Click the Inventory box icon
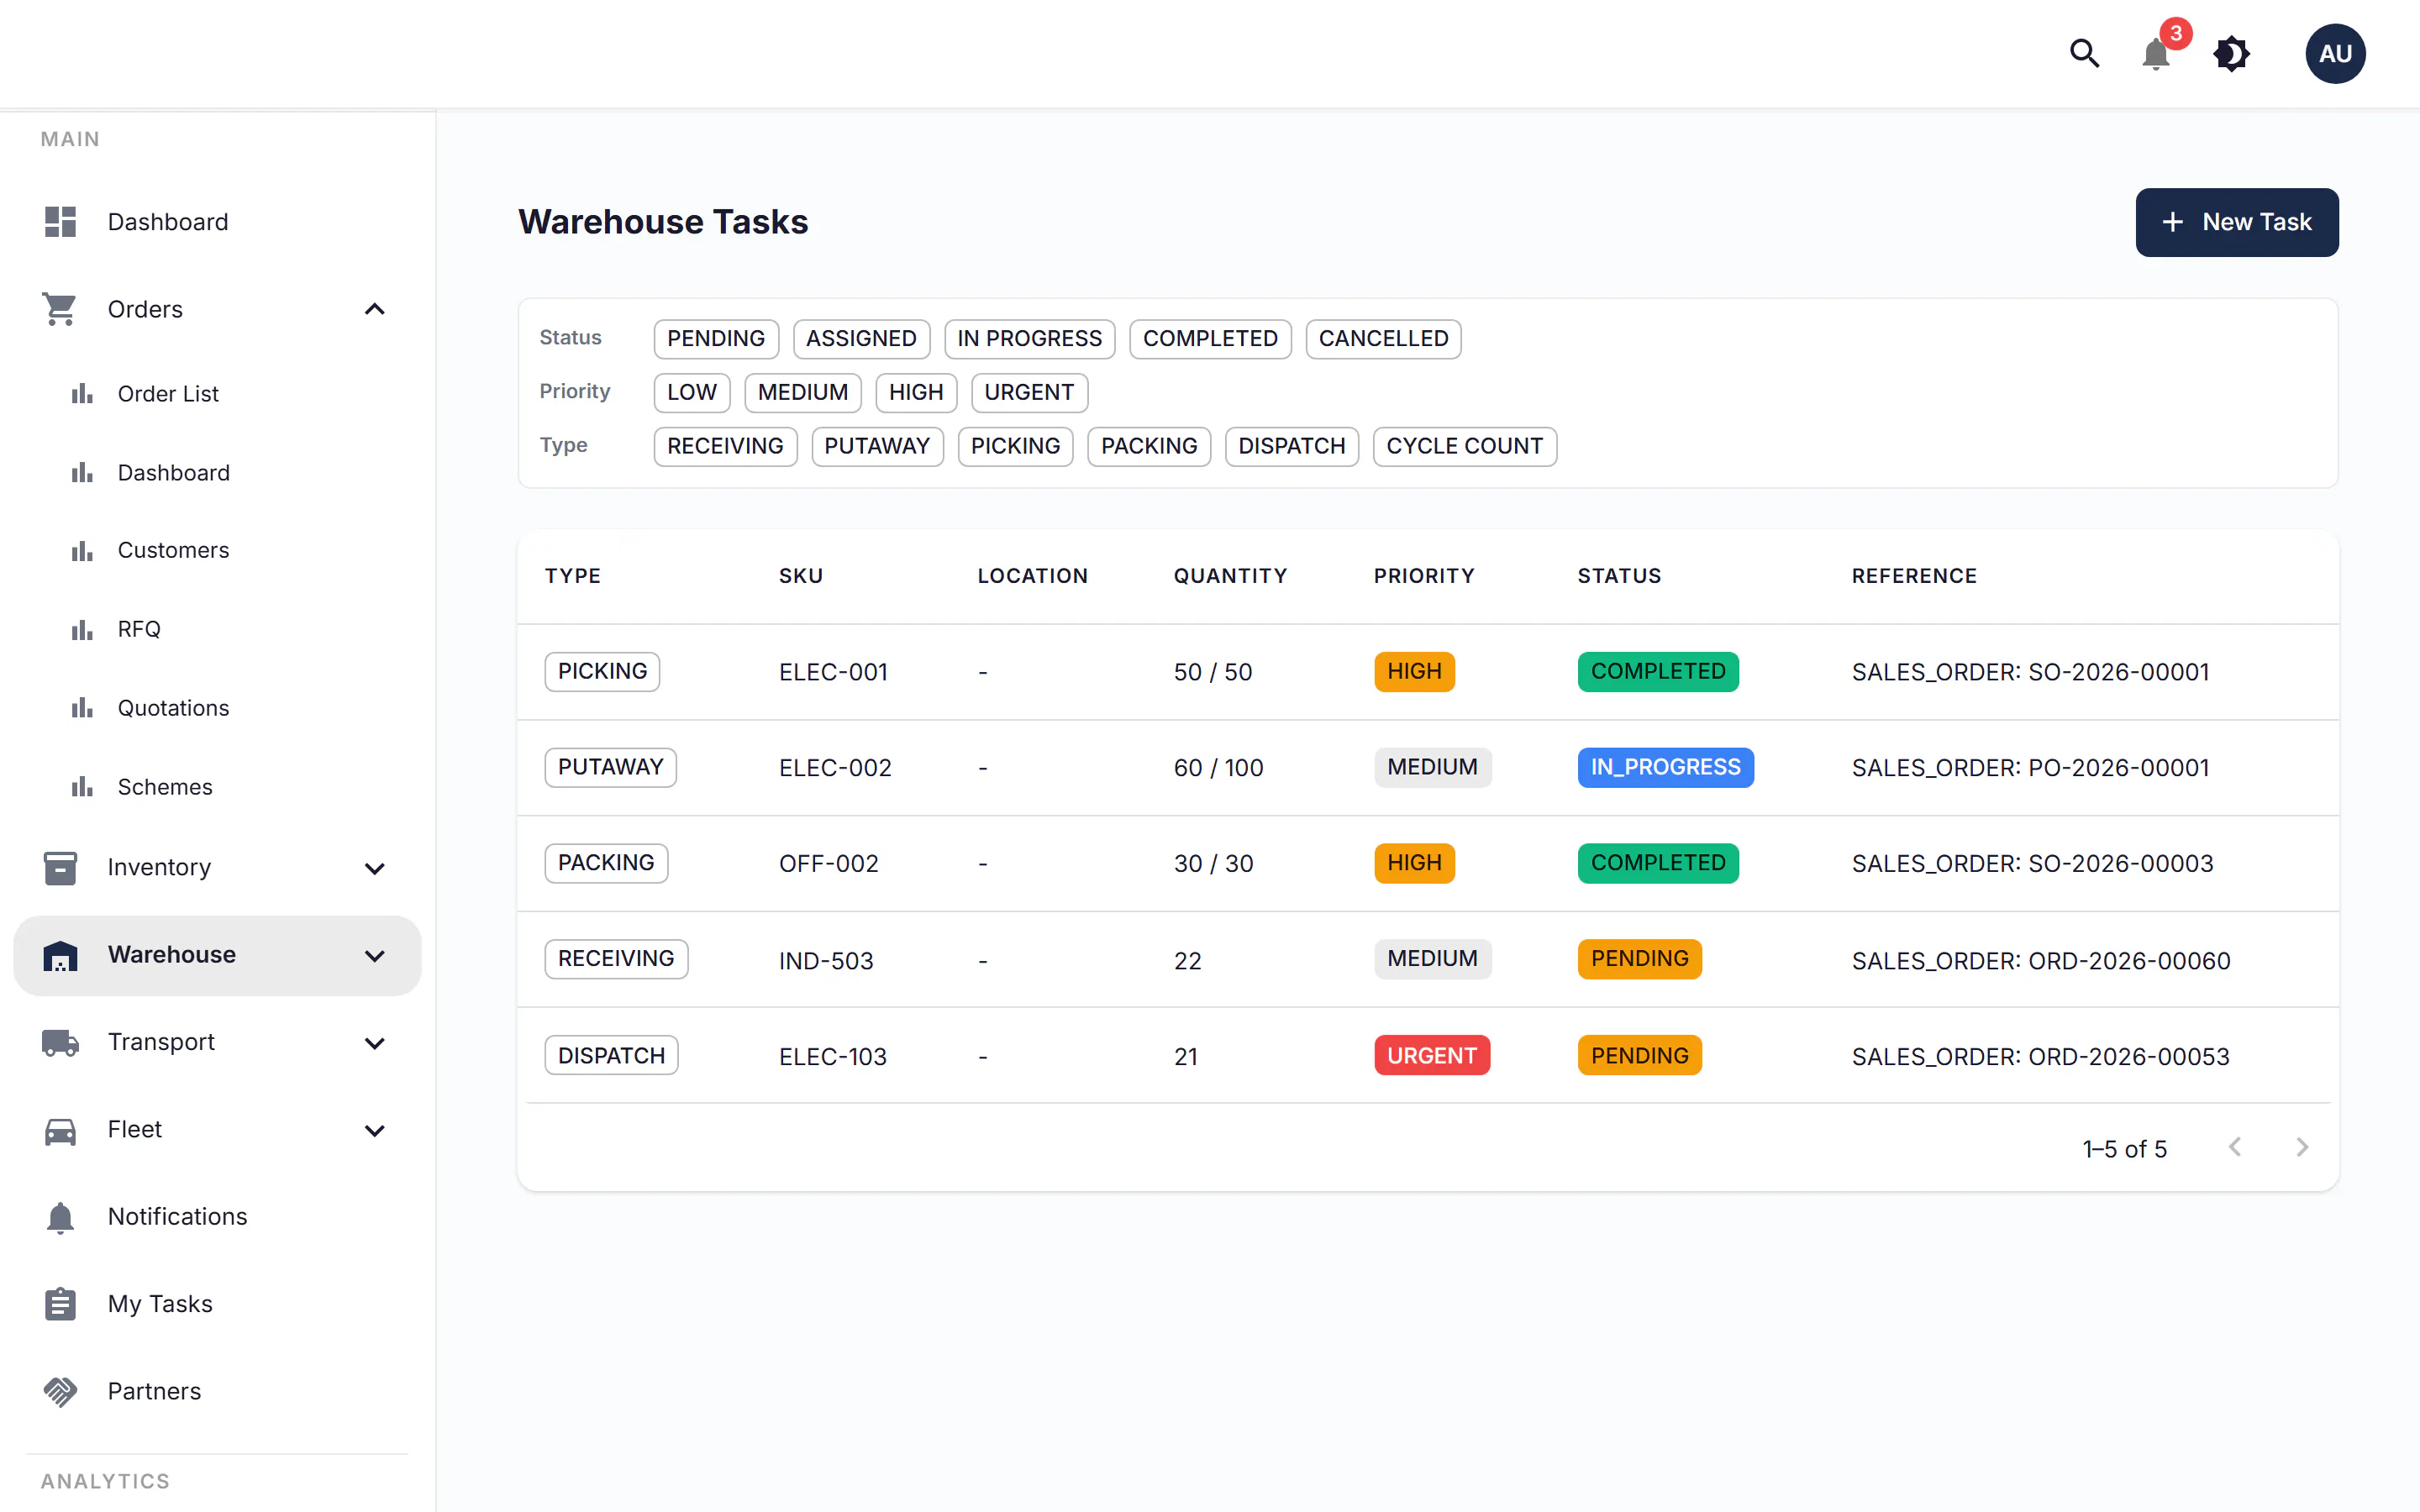Viewport: 2420px width, 1512px height. tap(60, 867)
